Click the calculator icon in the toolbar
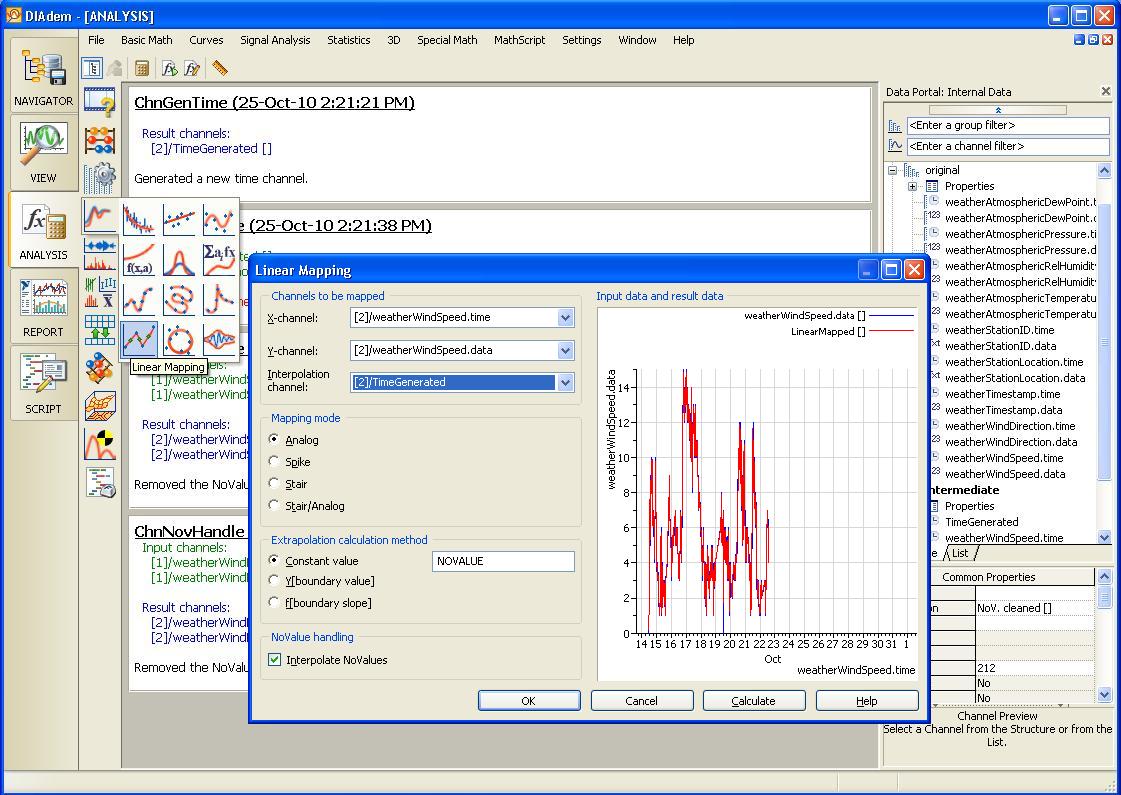 pyautogui.click(x=142, y=68)
